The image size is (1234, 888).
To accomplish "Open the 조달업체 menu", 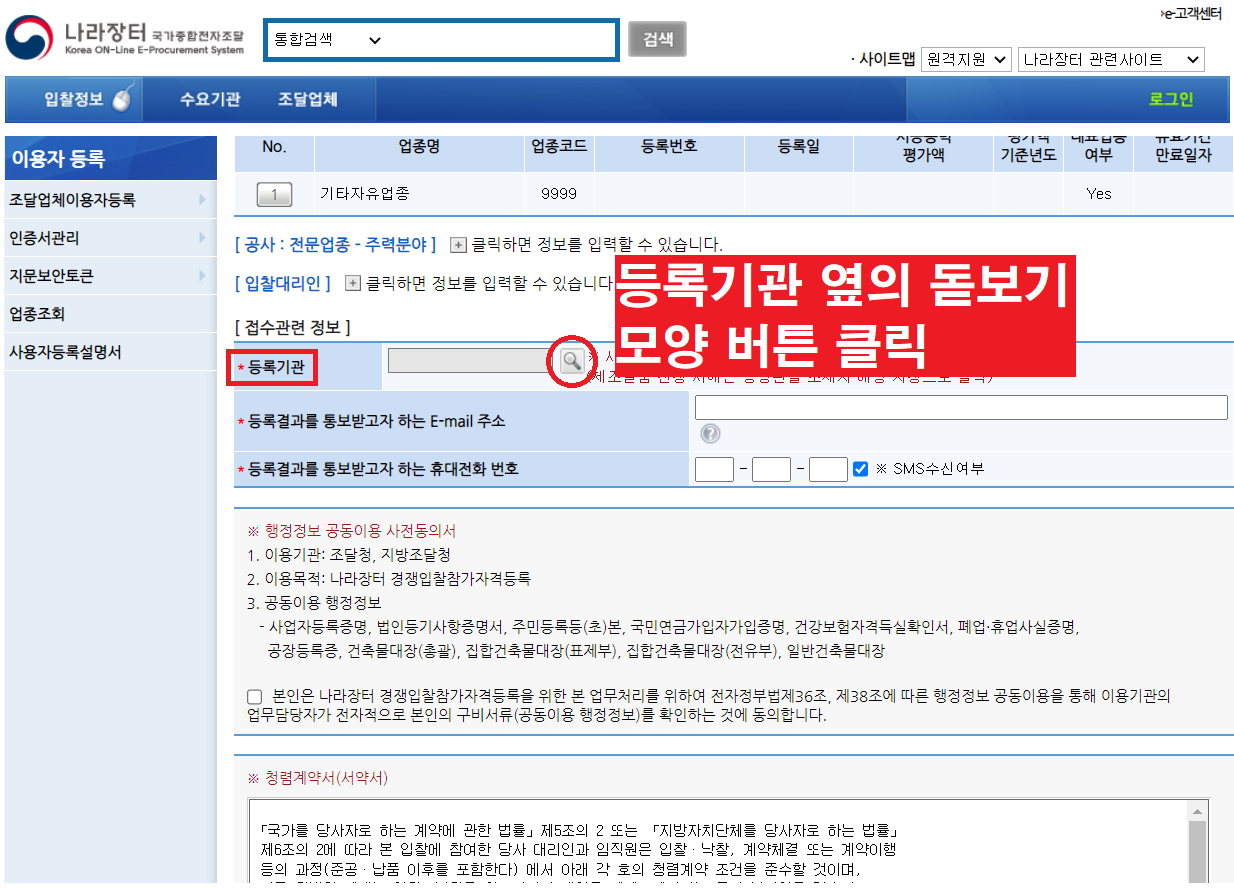I will click(308, 100).
